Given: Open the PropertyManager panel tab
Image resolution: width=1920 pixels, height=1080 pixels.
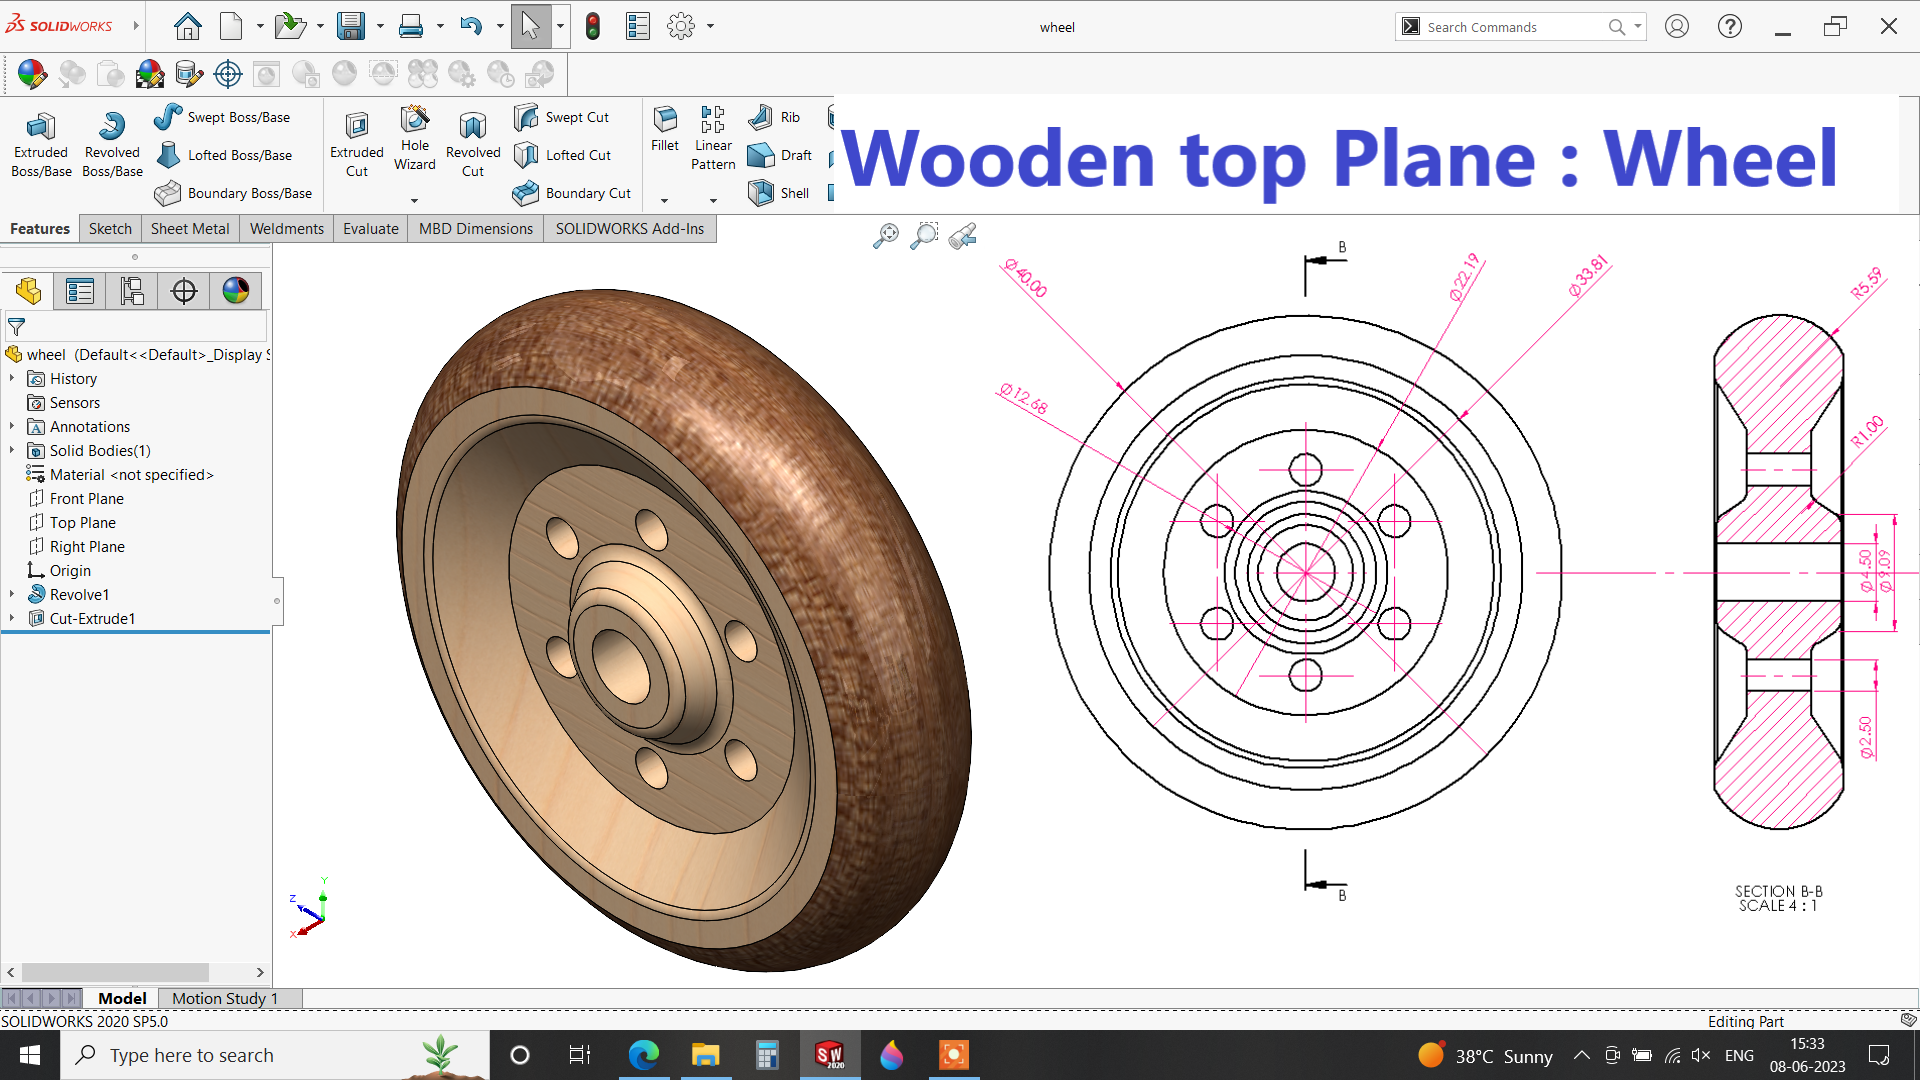Looking at the screenshot, I should pos(80,291).
